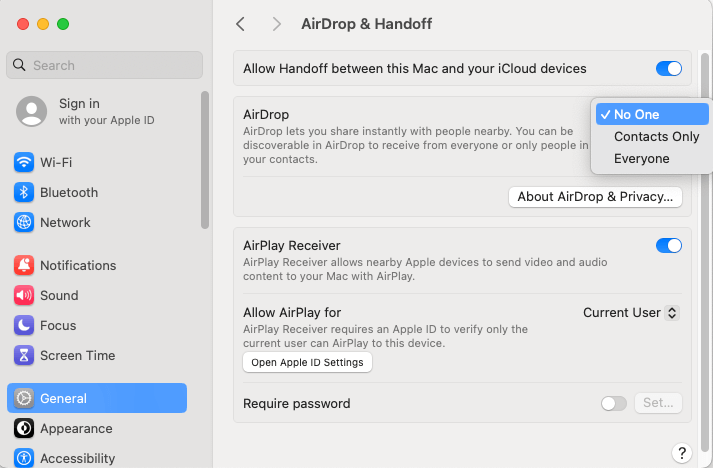713x468 pixels.
Task: Go back using the left chevron
Action: (x=240, y=24)
